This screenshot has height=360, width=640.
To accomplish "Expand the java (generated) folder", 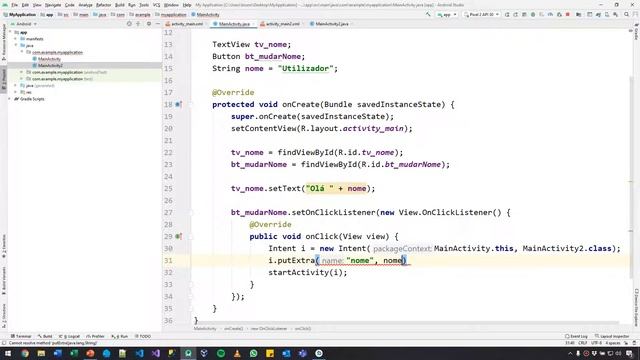I will pyautogui.click(x=16, y=85).
